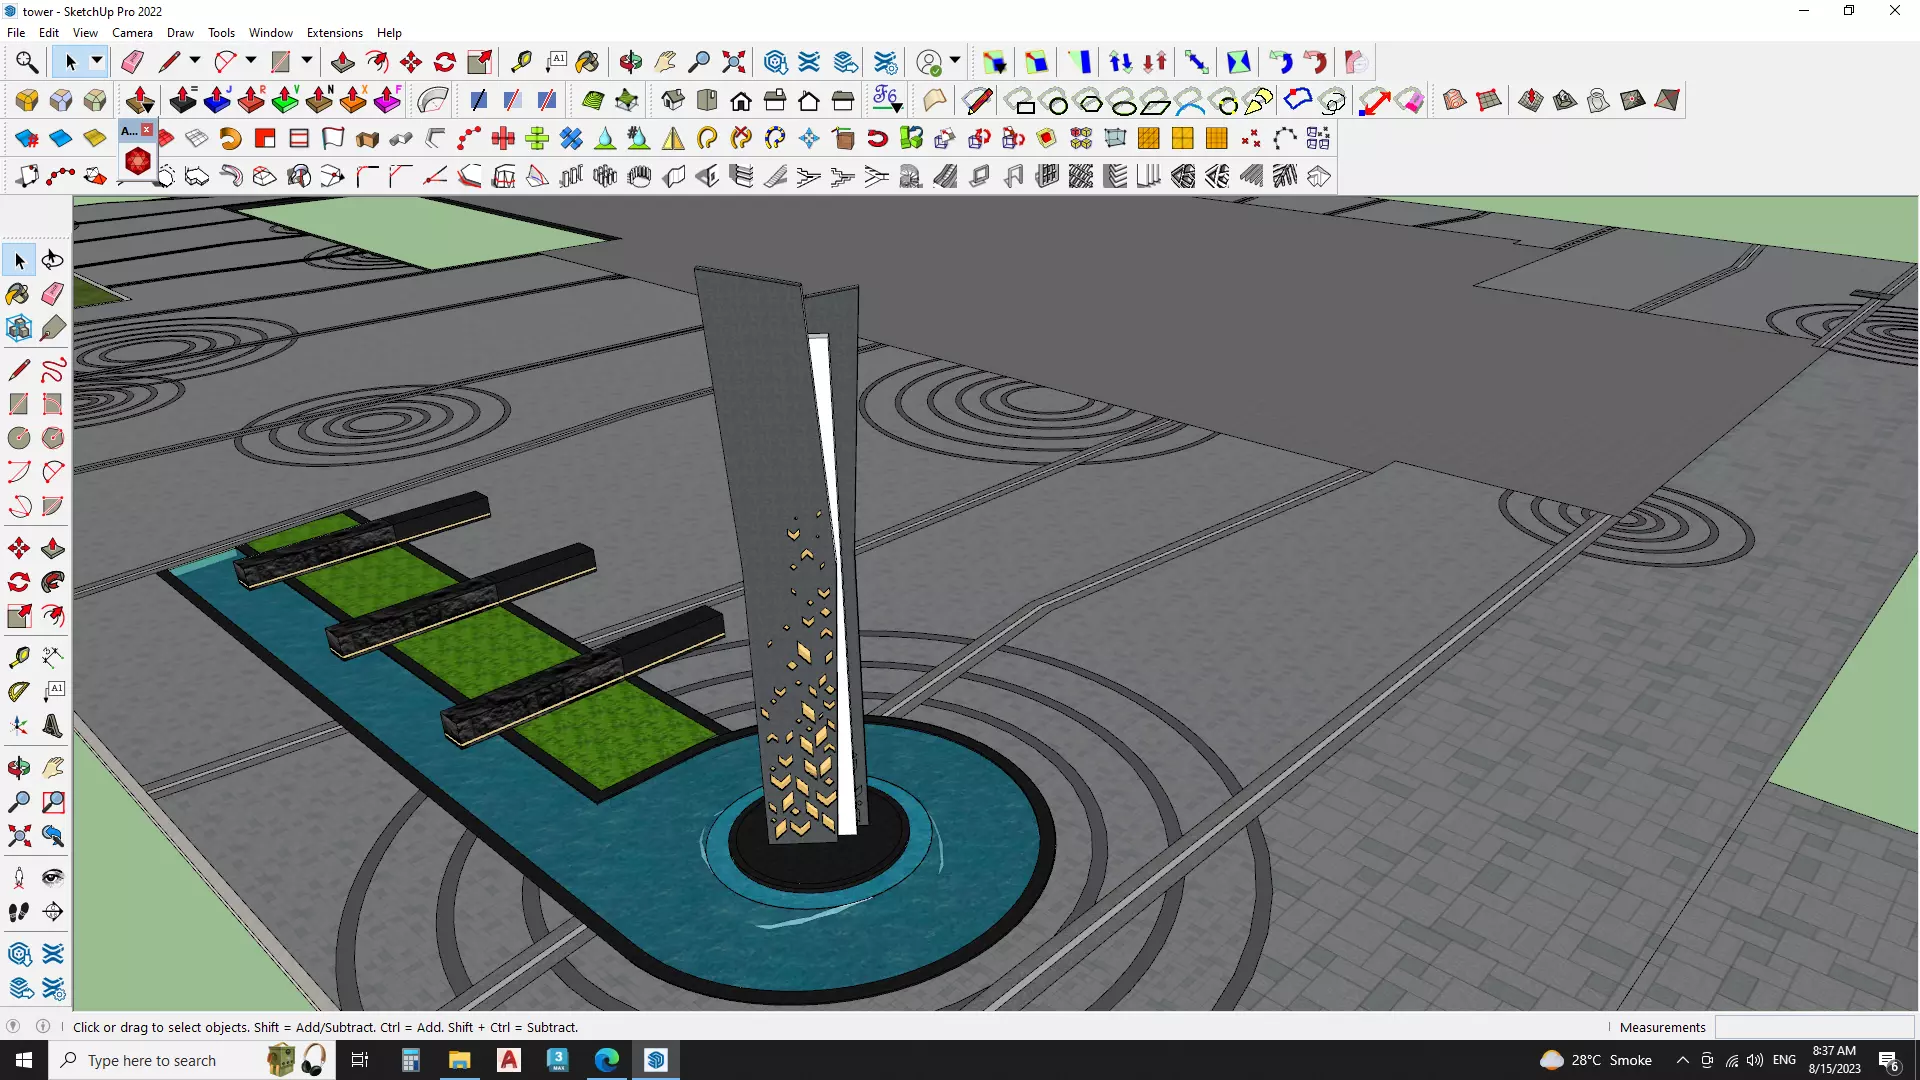Click the Measurements input box
Image resolution: width=1920 pixels, height=1080 pixels.
coord(1813,1027)
